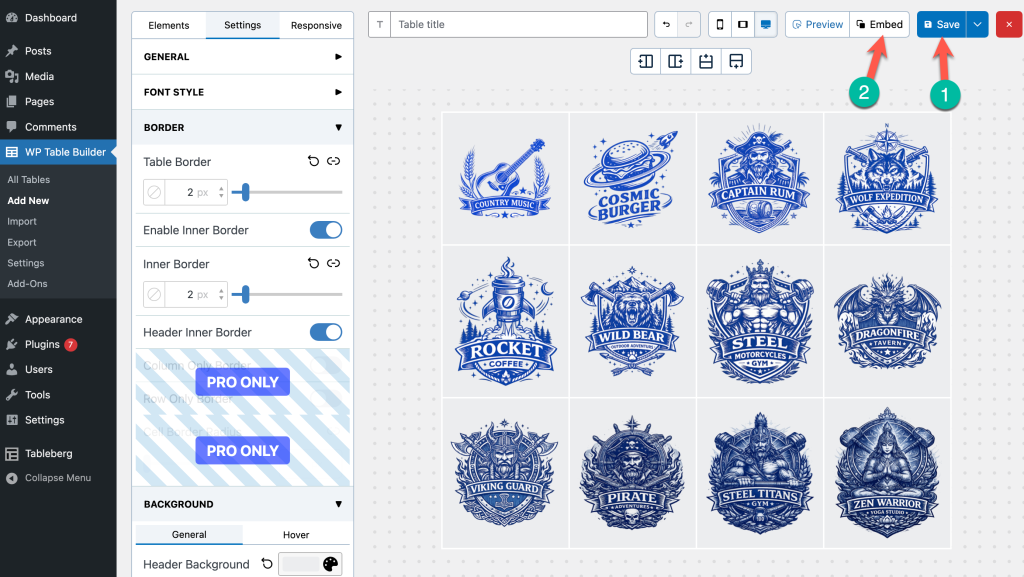Switch to tablet device preview

[742, 25]
